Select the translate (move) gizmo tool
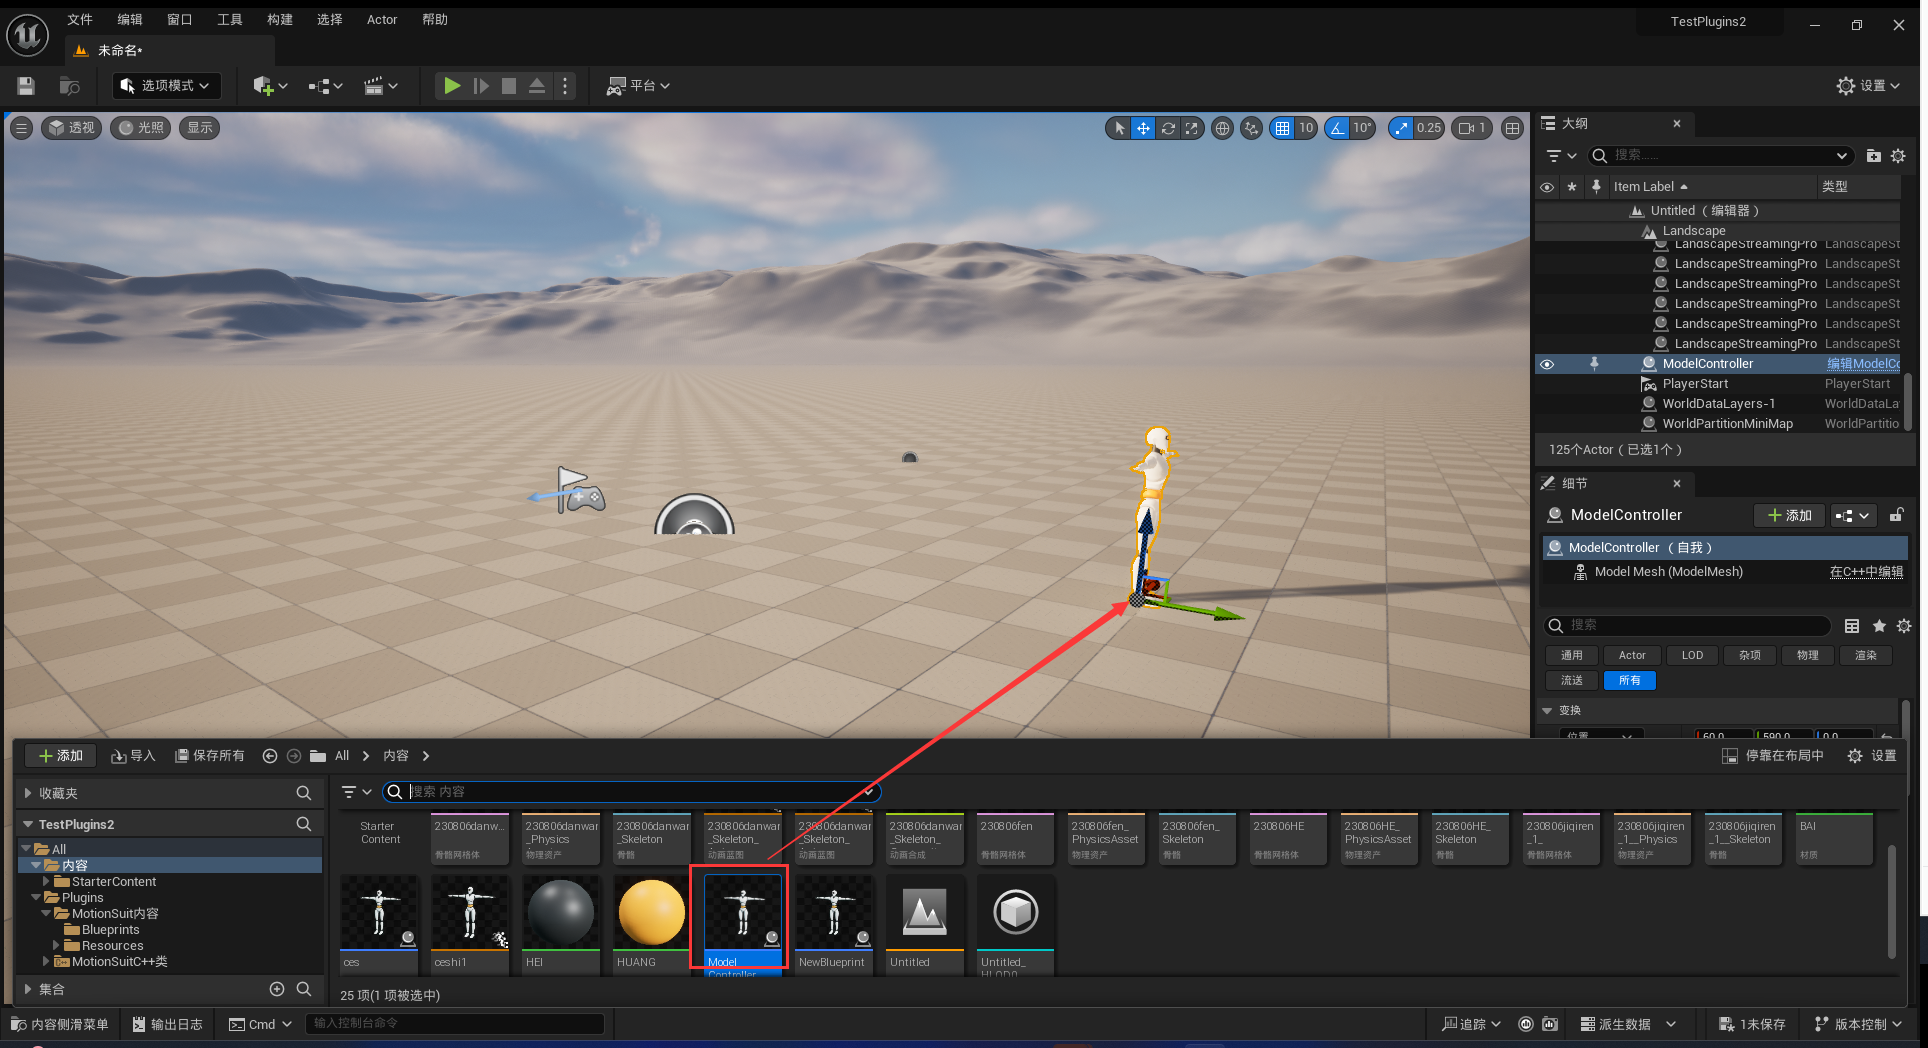The height and width of the screenshot is (1048, 1928). tap(1143, 128)
